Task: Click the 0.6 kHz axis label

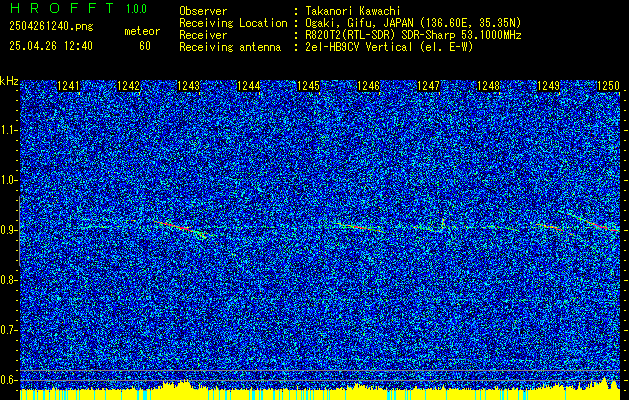Action: point(7,380)
